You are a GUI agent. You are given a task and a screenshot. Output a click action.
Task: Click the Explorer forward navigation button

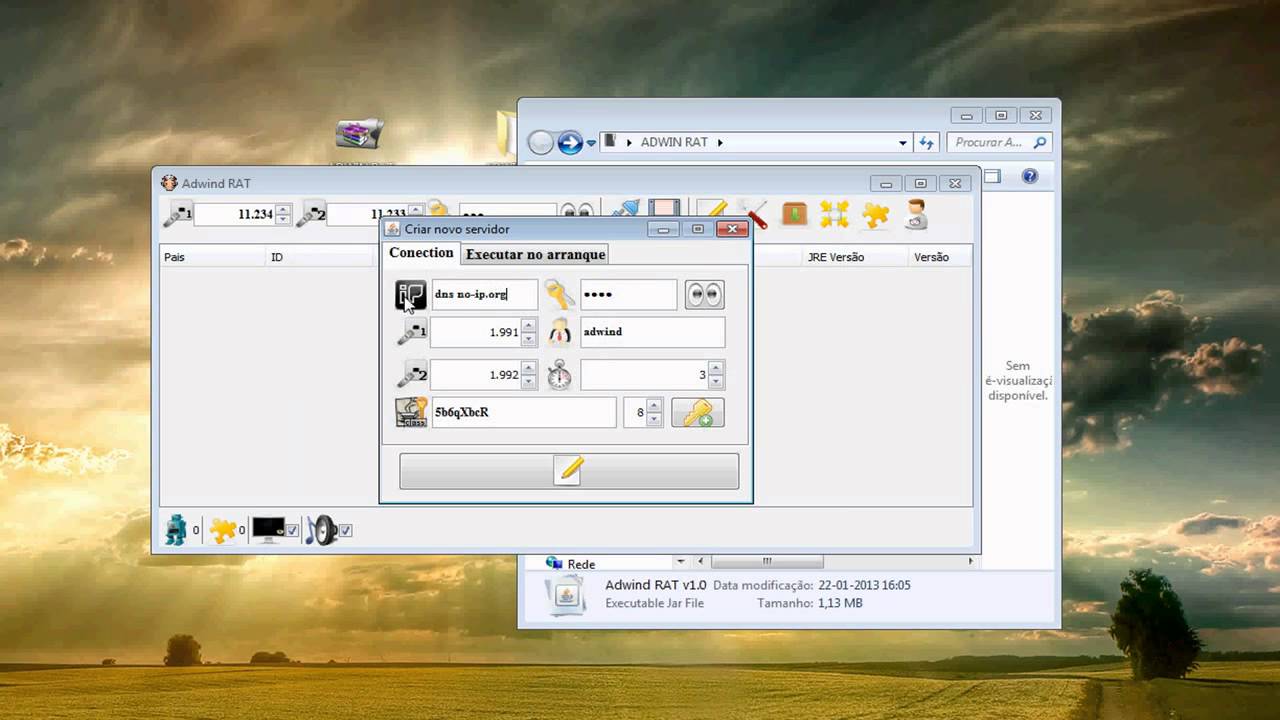(570, 143)
